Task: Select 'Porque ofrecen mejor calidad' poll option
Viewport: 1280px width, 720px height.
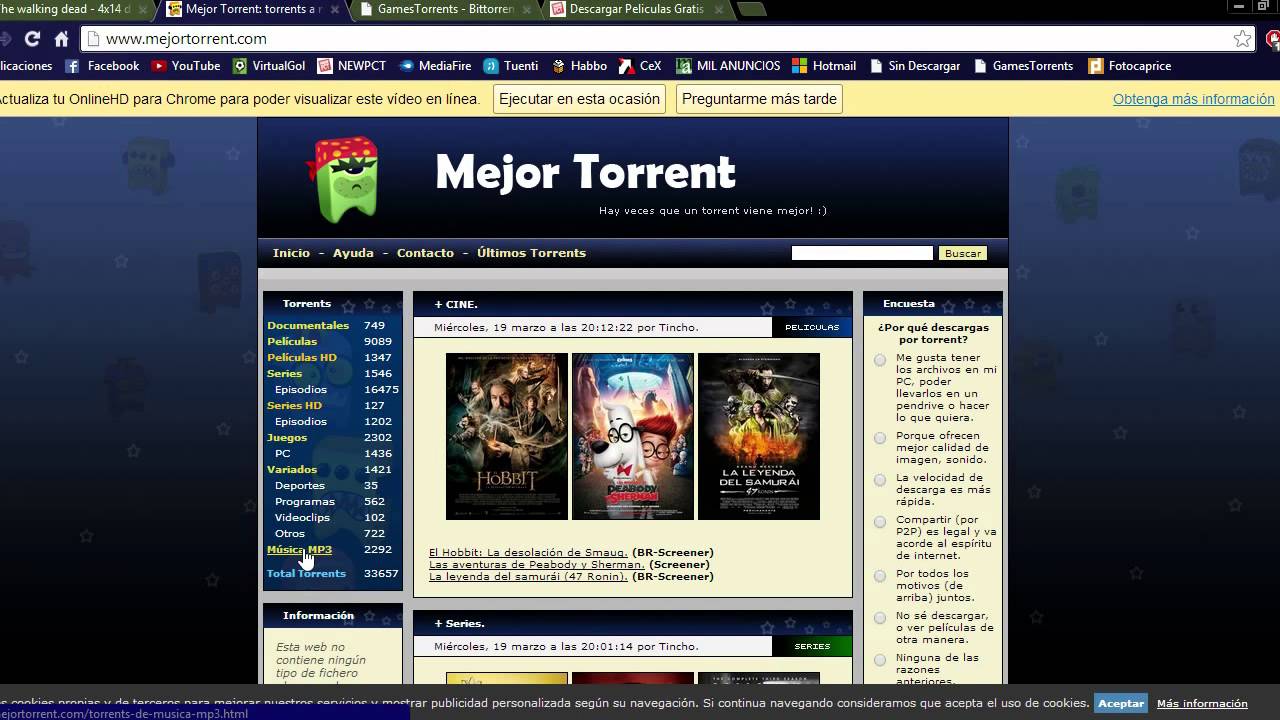Action: 880,438
